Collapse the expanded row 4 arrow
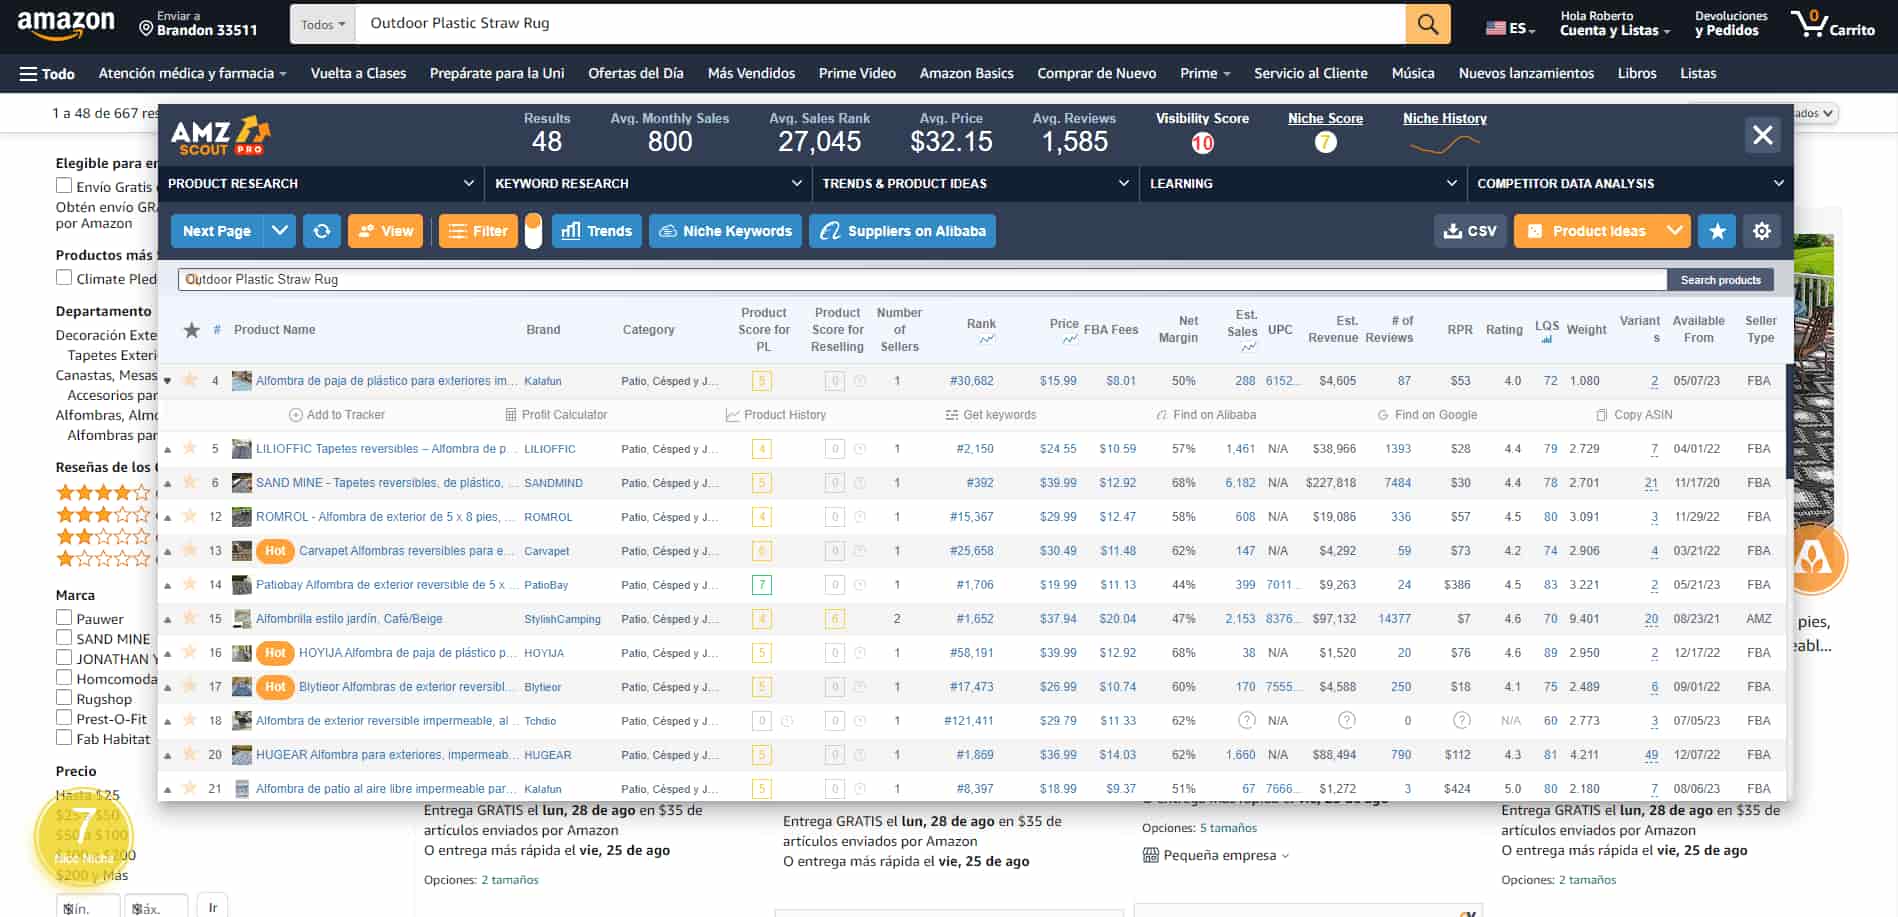The height and width of the screenshot is (917, 1898). pyautogui.click(x=168, y=381)
